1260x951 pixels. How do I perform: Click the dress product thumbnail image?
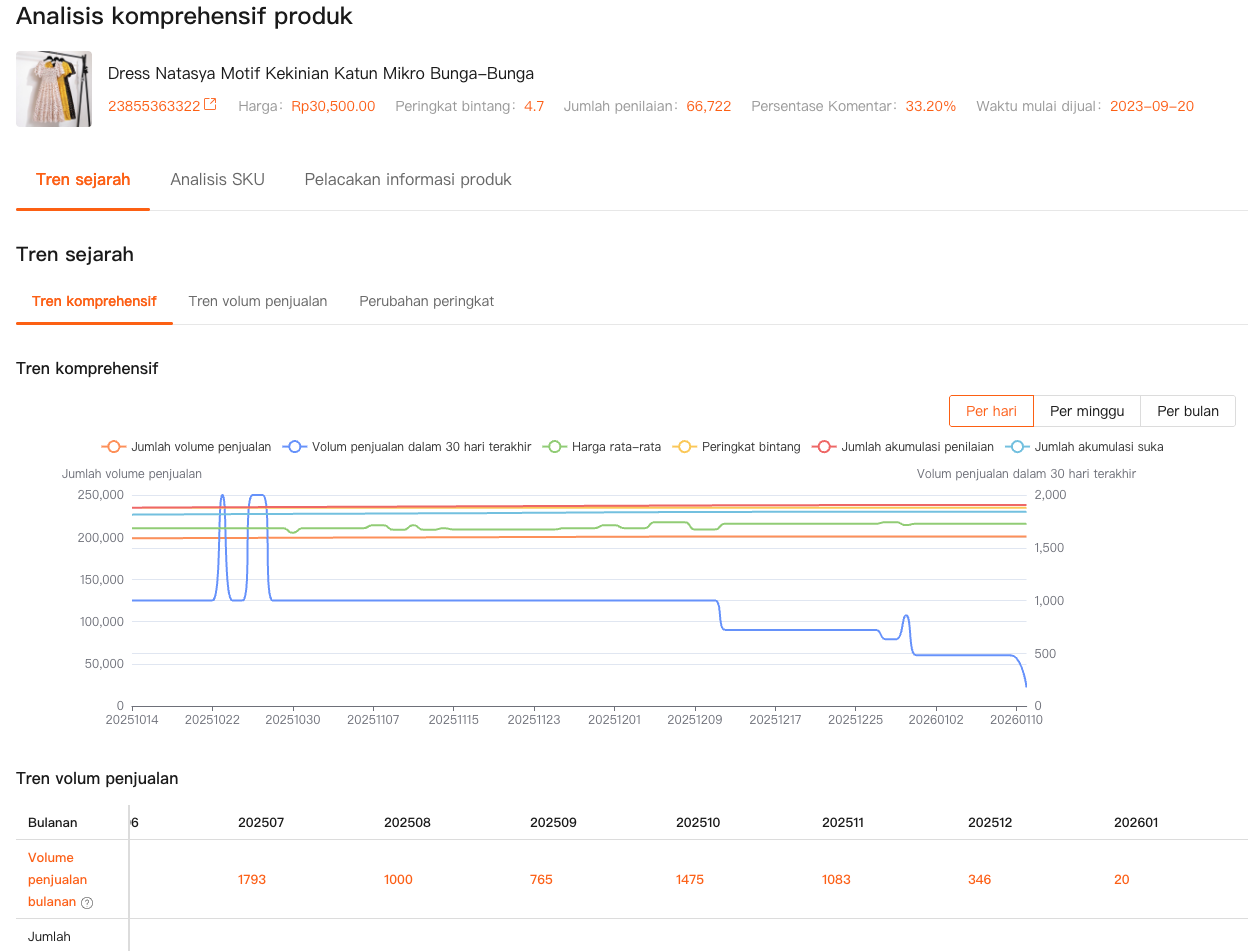click(x=54, y=89)
